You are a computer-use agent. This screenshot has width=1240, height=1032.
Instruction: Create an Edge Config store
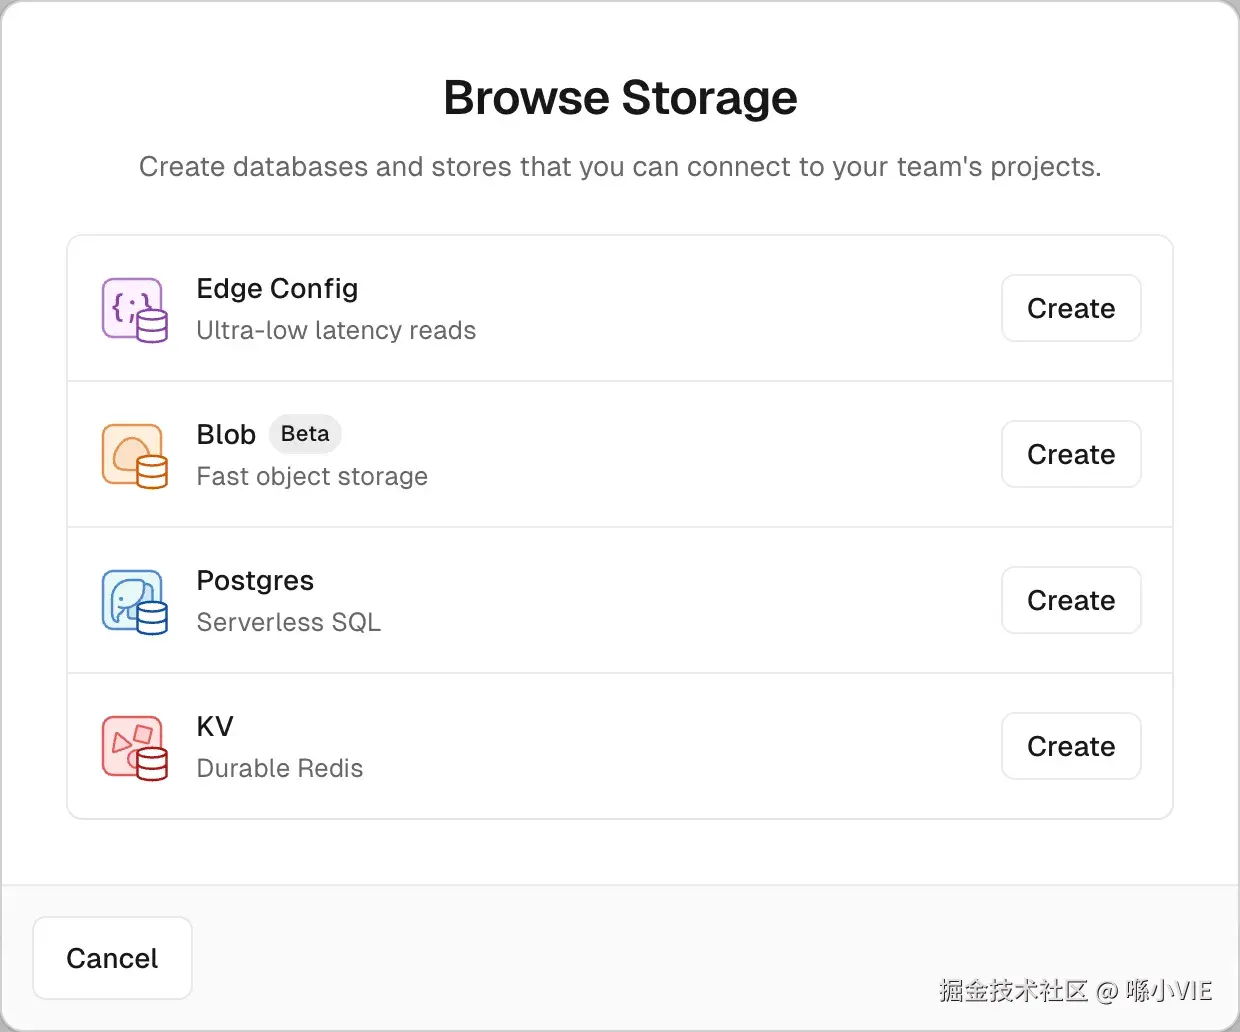pyautogui.click(x=1070, y=308)
